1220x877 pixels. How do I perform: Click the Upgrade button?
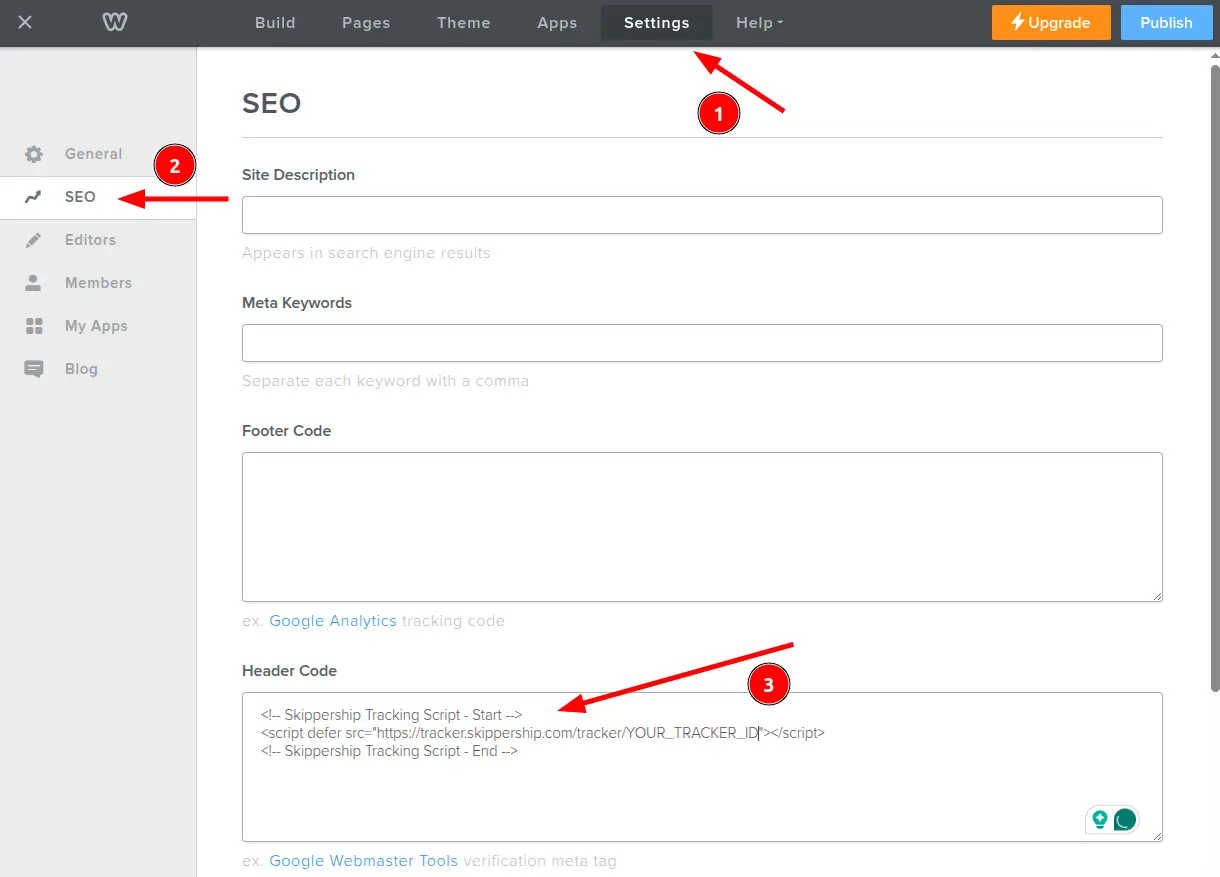1051,22
